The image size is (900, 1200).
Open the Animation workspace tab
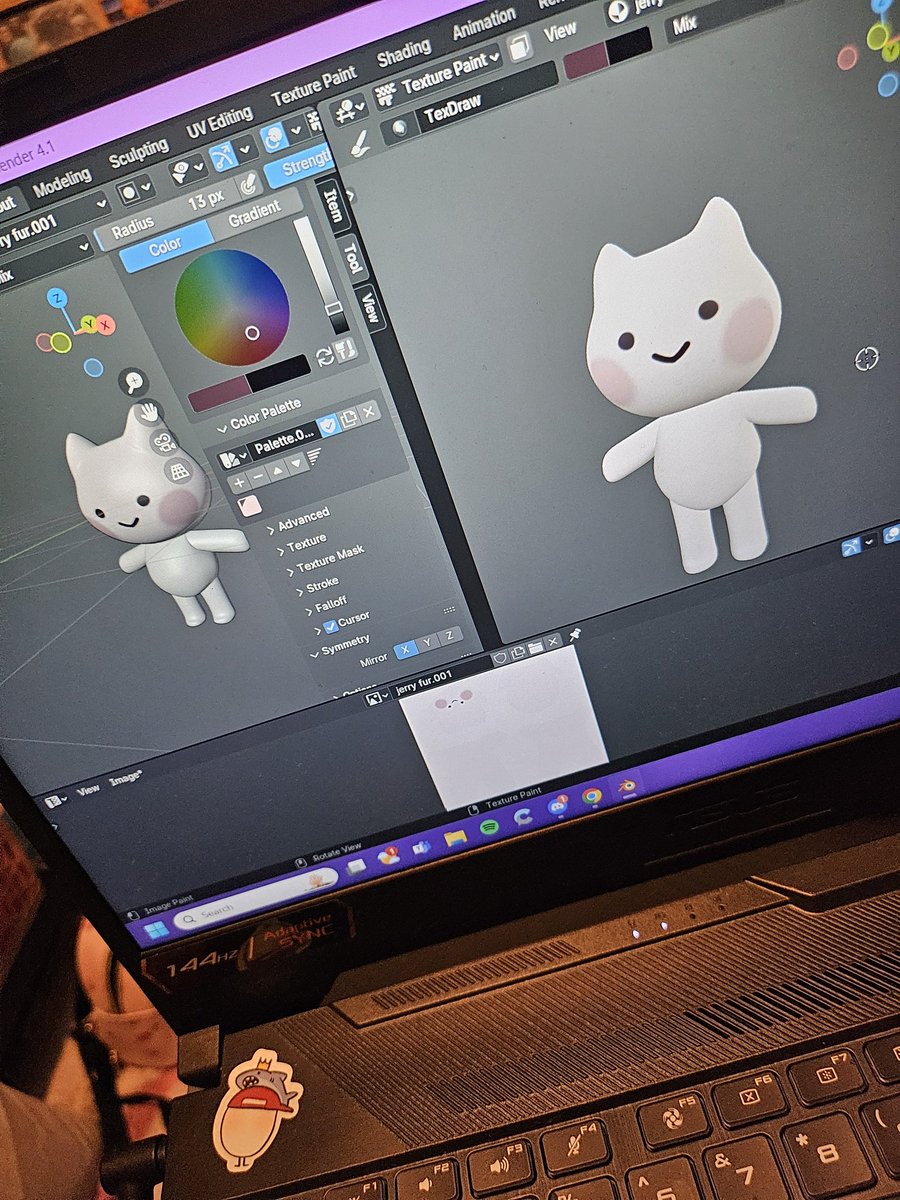pyautogui.click(x=483, y=22)
